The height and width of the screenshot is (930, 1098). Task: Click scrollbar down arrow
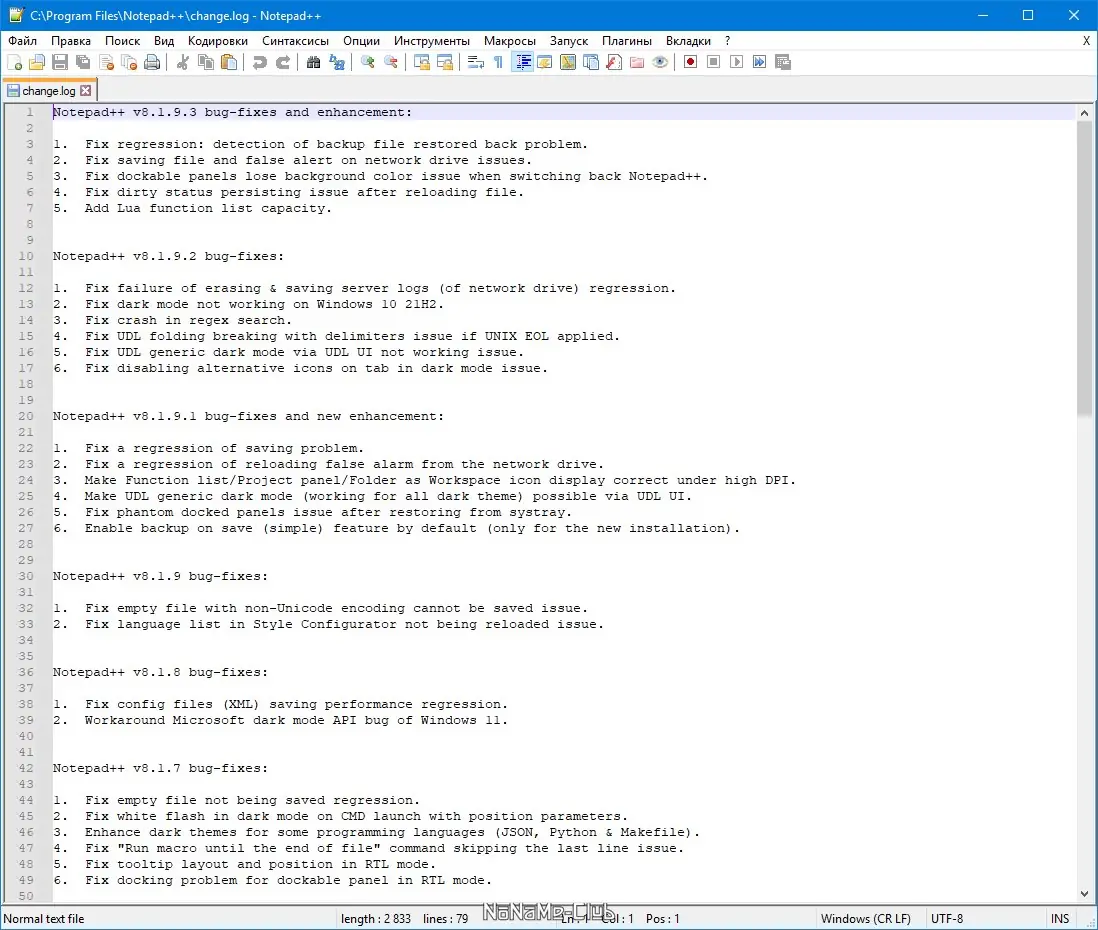pyautogui.click(x=1084, y=894)
